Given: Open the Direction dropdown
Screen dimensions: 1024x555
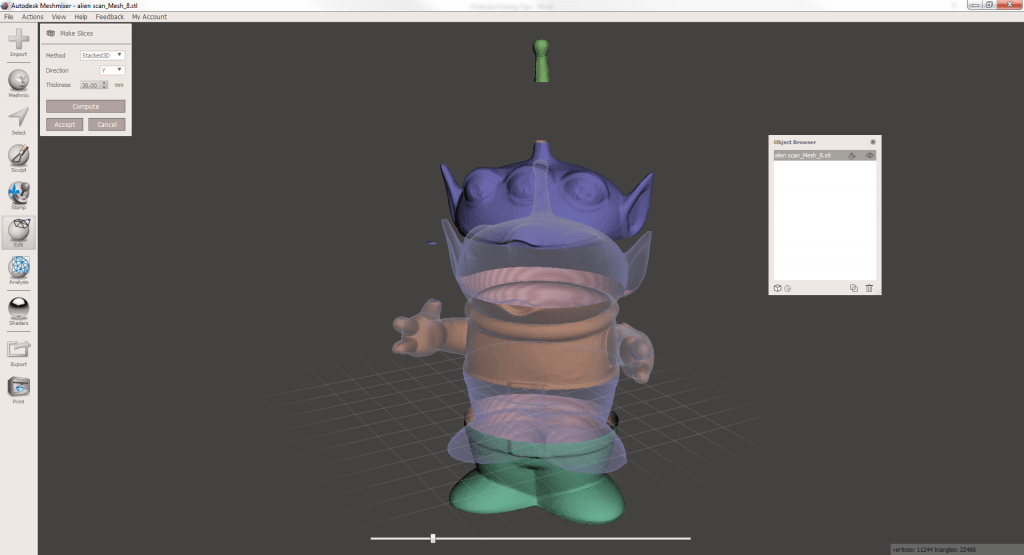Looking at the screenshot, I should (112, 70).
